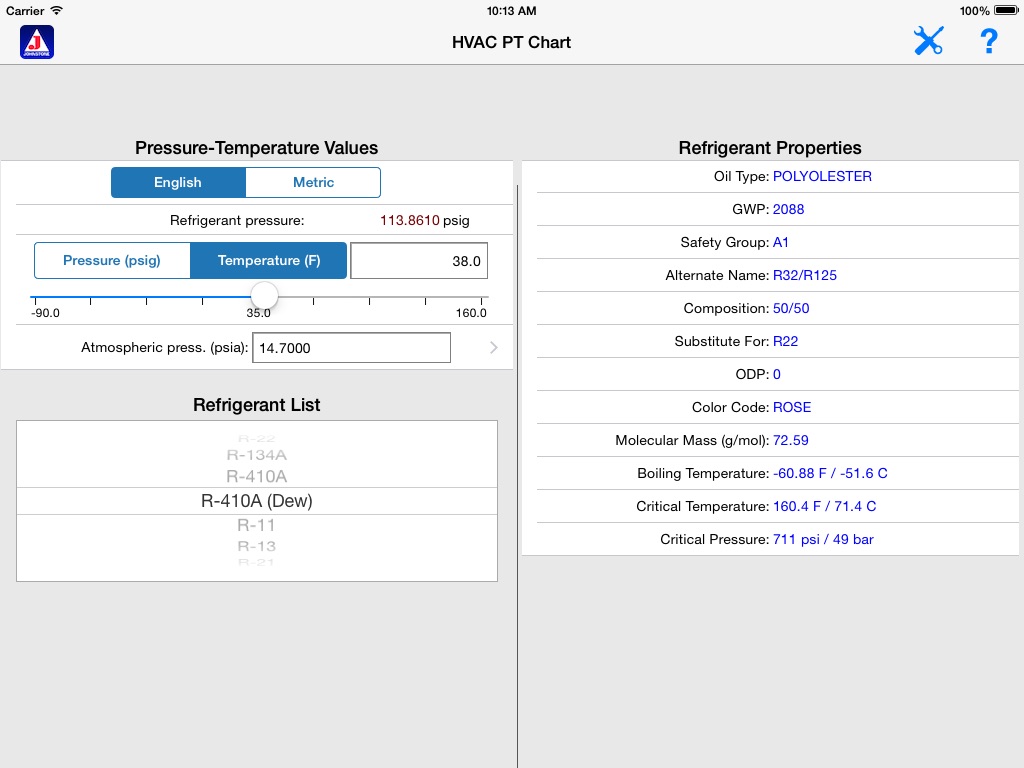Edit the atmospheric pressure field 14.7000
This screenshot has height=768, width=1024.
point(351,347)
